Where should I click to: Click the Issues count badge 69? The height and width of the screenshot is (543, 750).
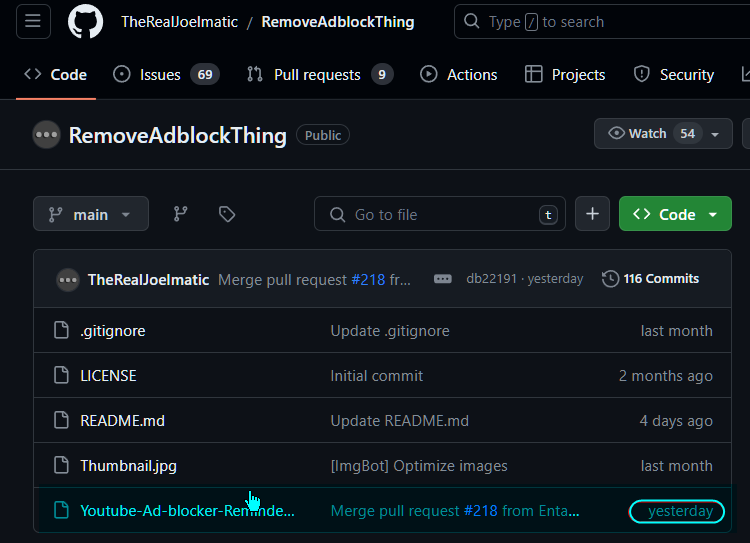pos(205,75)
